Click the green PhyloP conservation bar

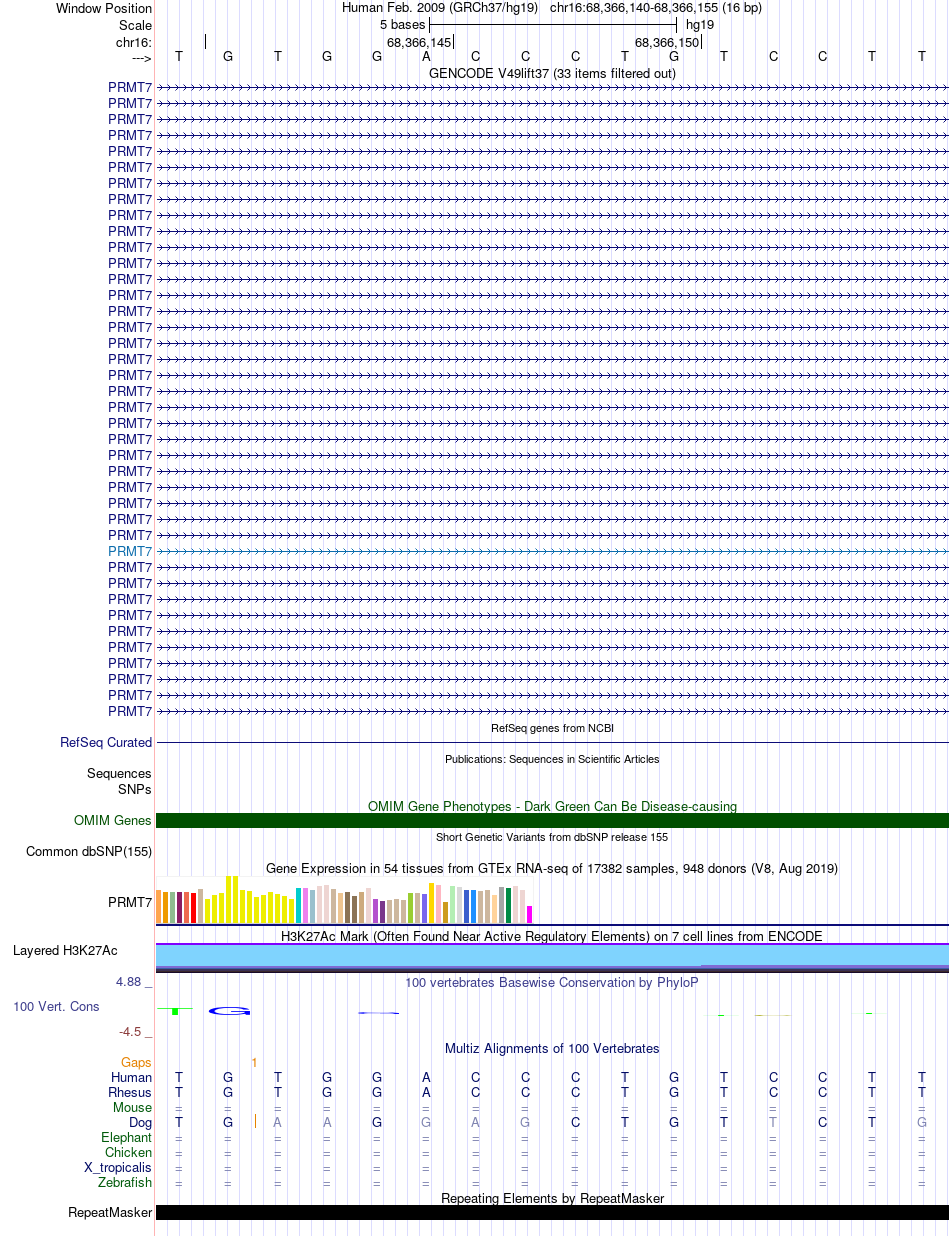(x=175, y=1011)
